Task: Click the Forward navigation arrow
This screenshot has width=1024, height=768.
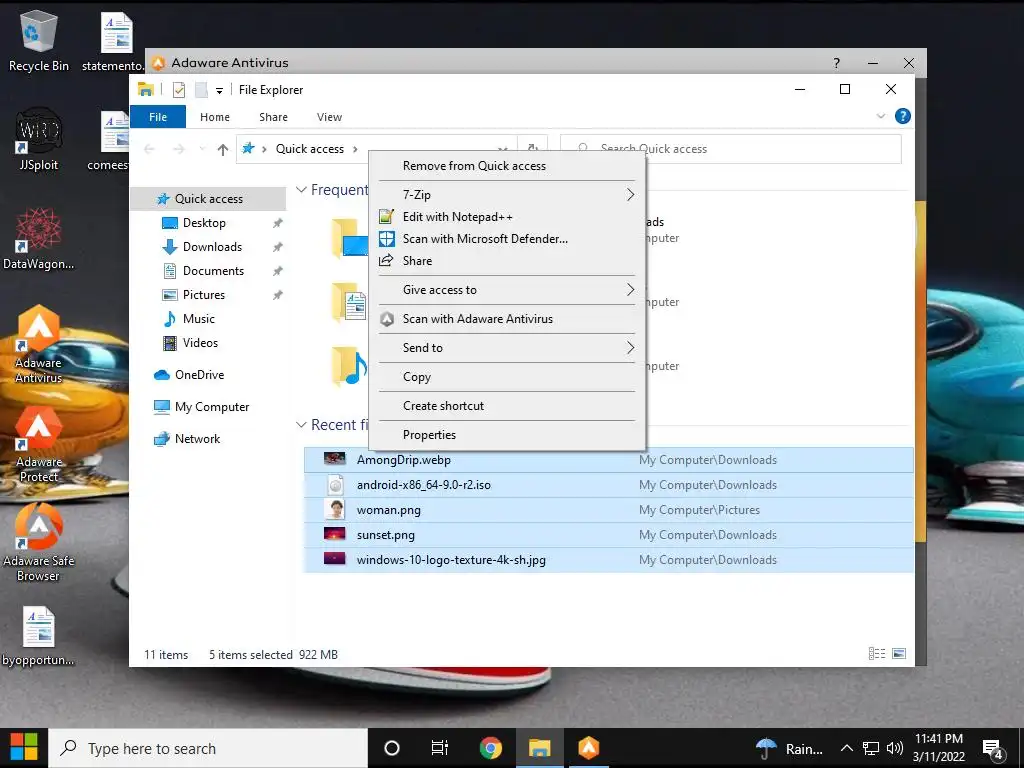Action: (x=178, y=150)
